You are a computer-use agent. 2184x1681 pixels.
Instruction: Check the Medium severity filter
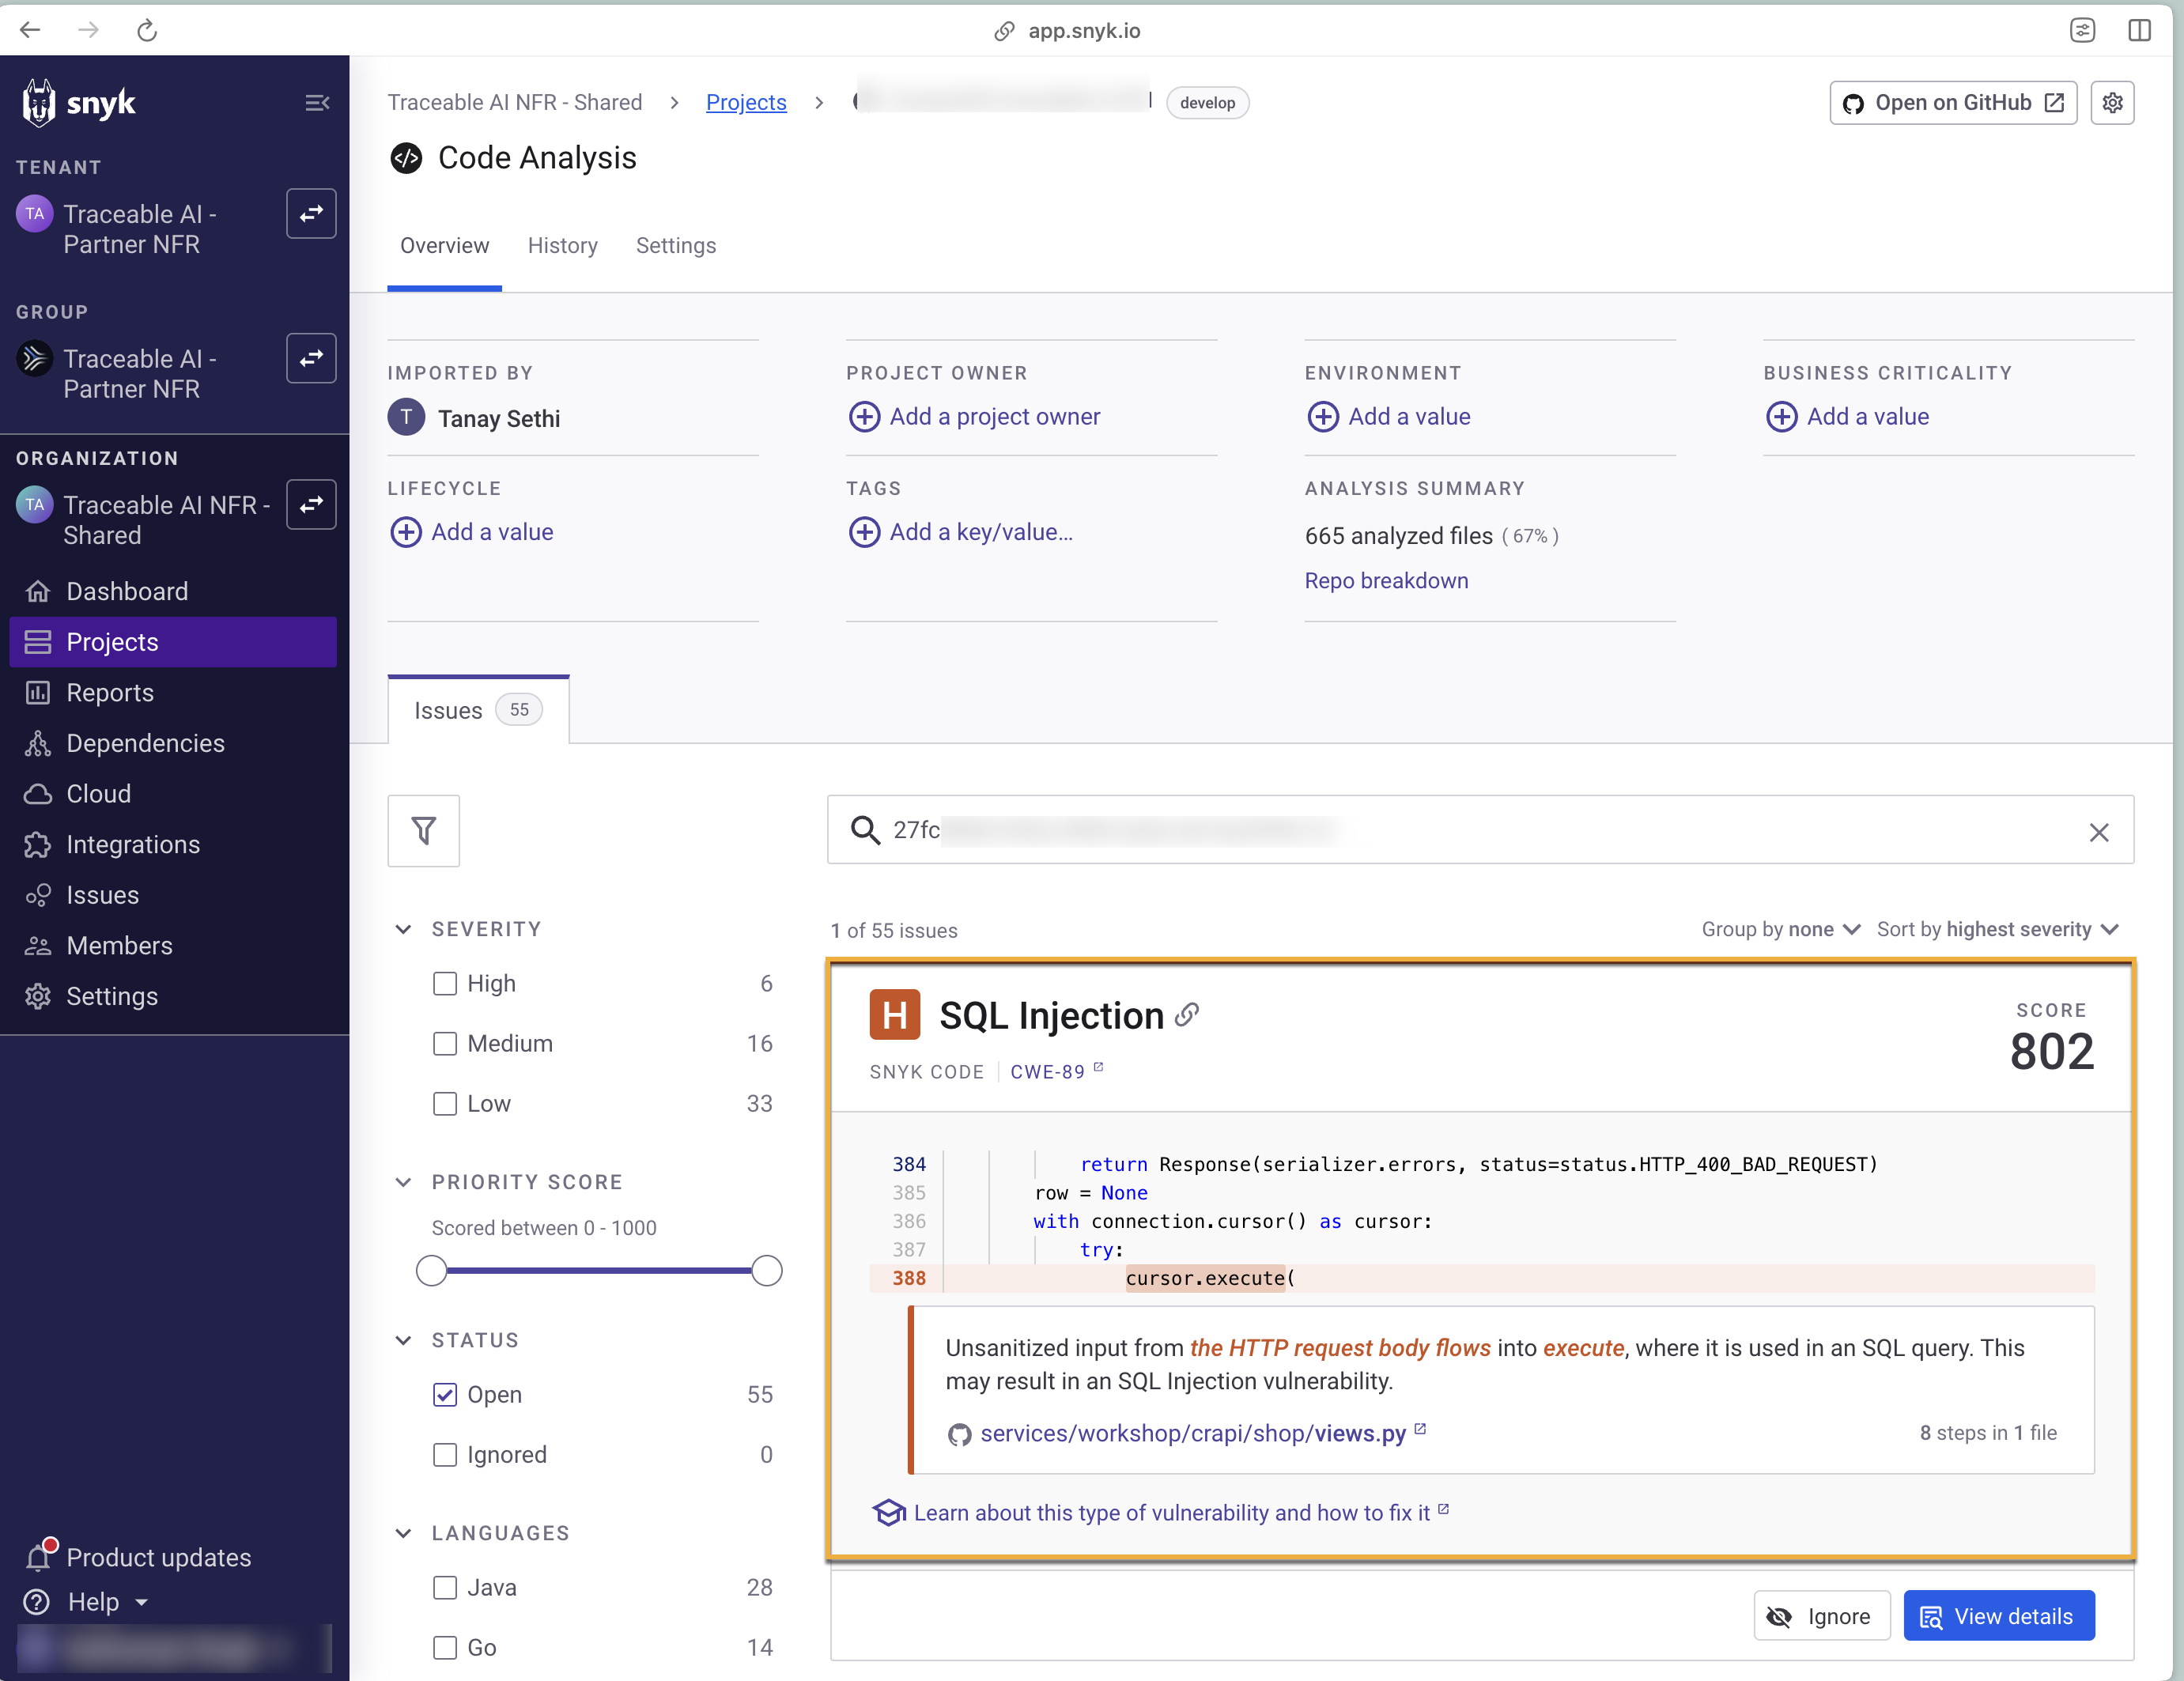point(445,1044)
